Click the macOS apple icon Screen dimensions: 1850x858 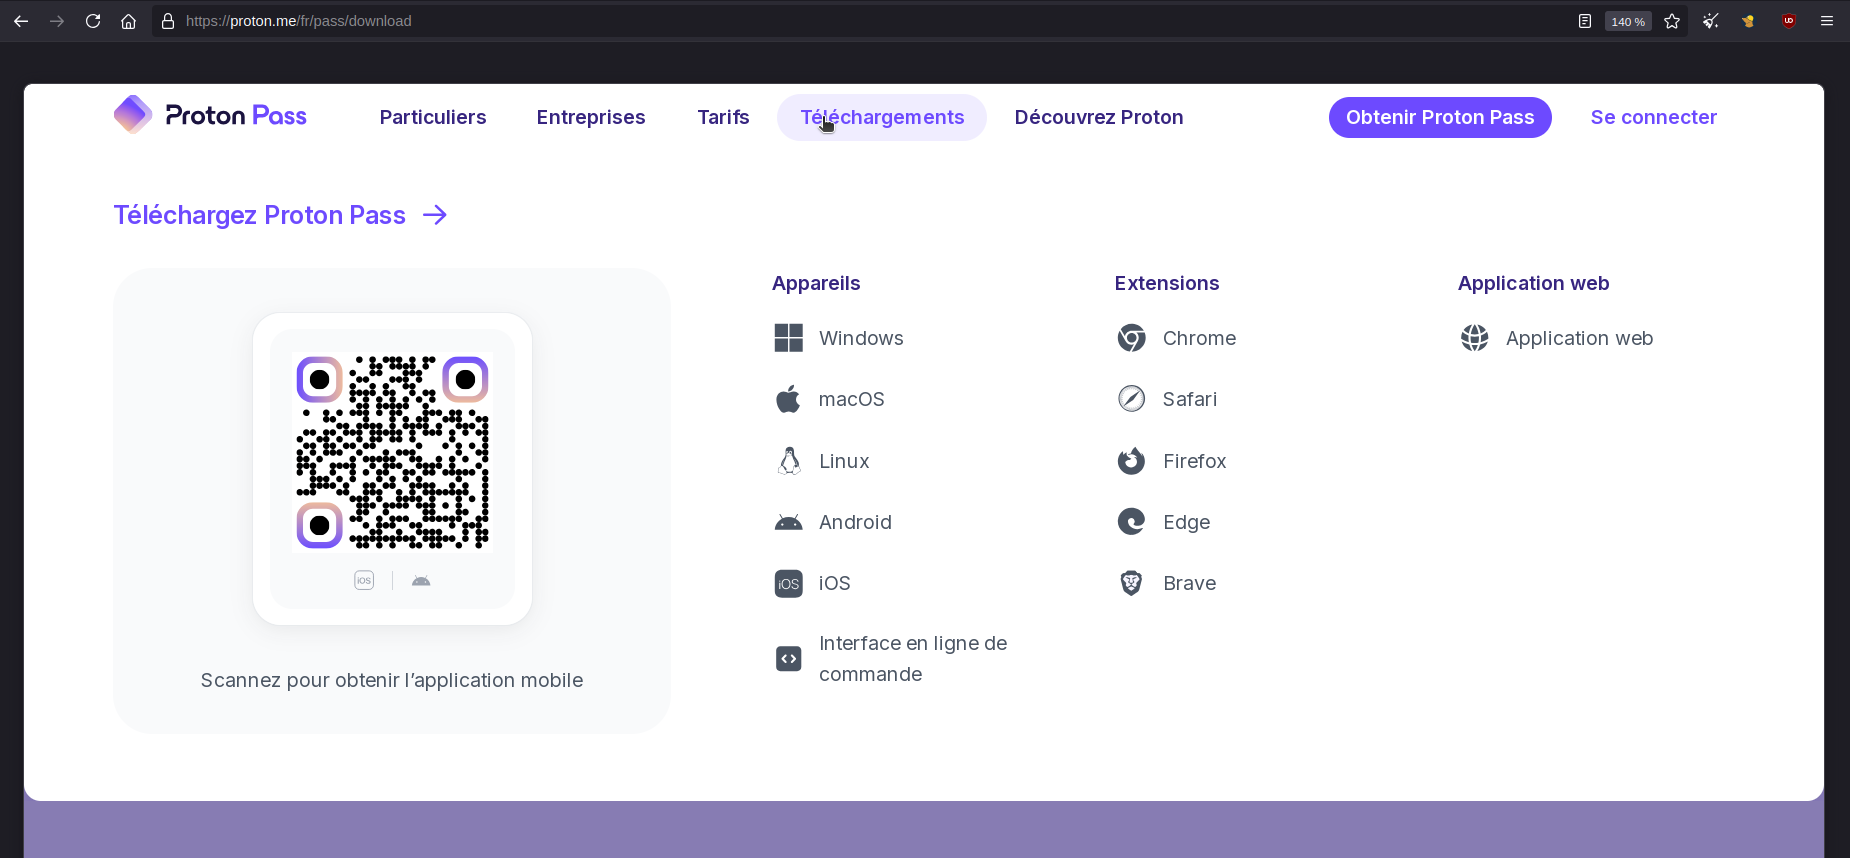789,399
